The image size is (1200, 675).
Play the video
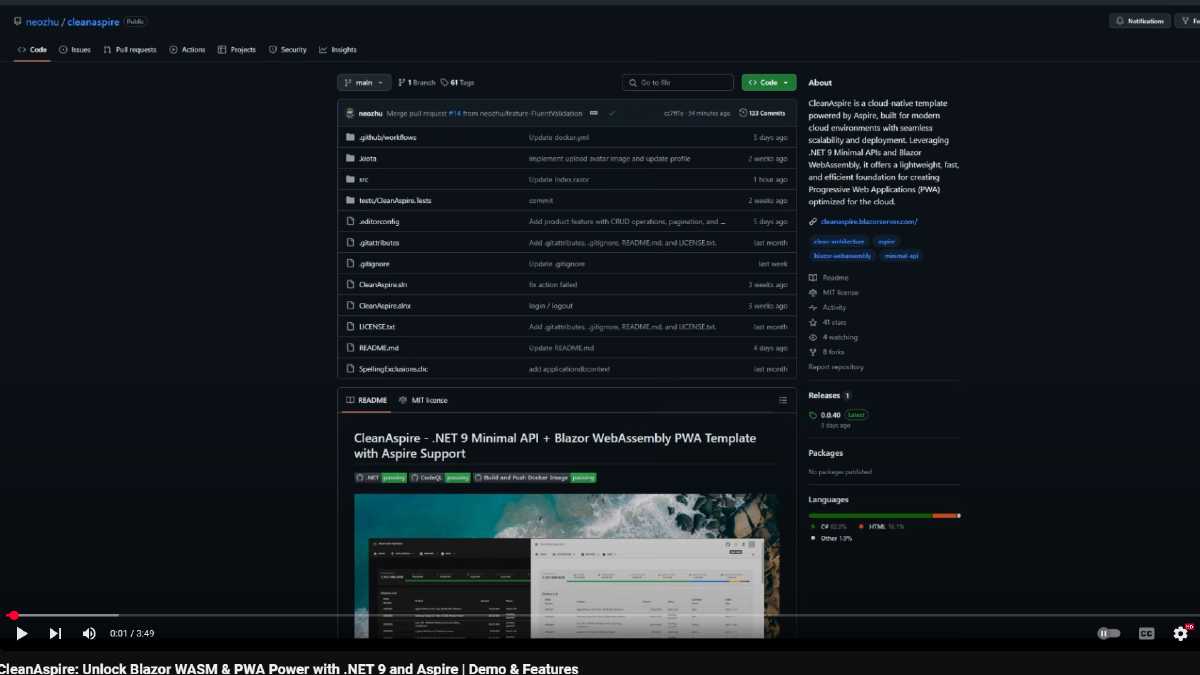(x=21, y=633)
